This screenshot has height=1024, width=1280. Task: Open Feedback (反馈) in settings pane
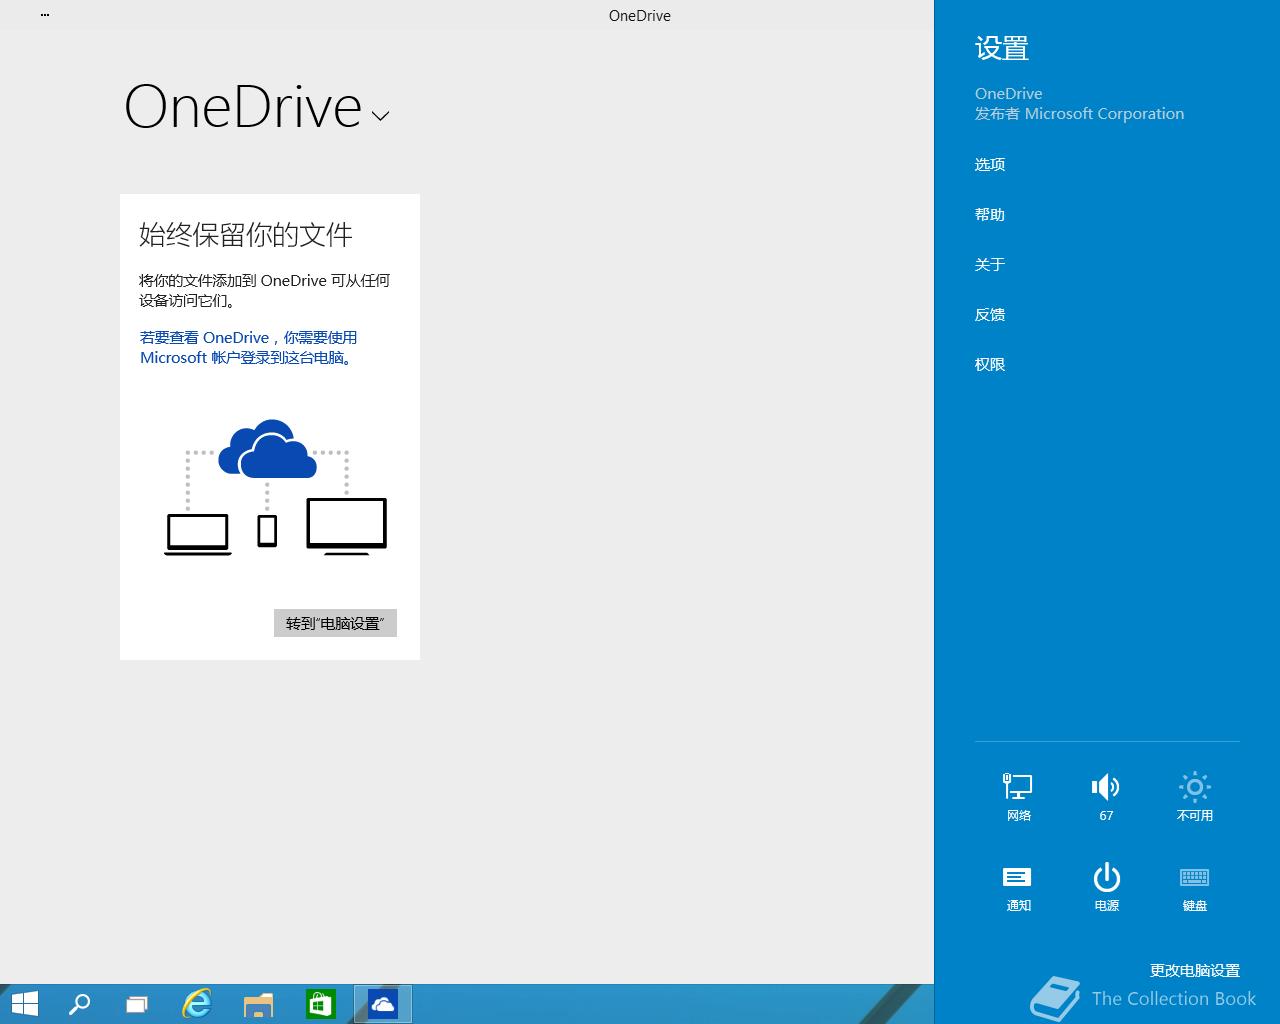[990, 314]
